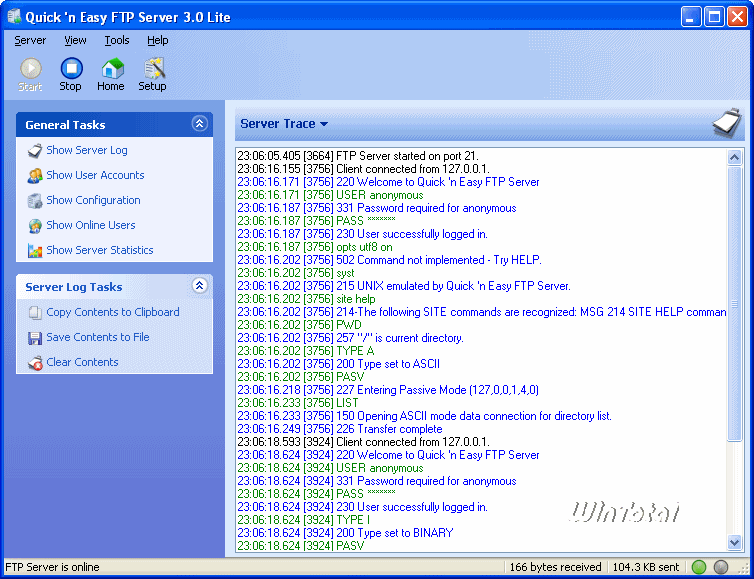Open the View menu
This screenshot has height=579, width=754.
click(75, 40)
